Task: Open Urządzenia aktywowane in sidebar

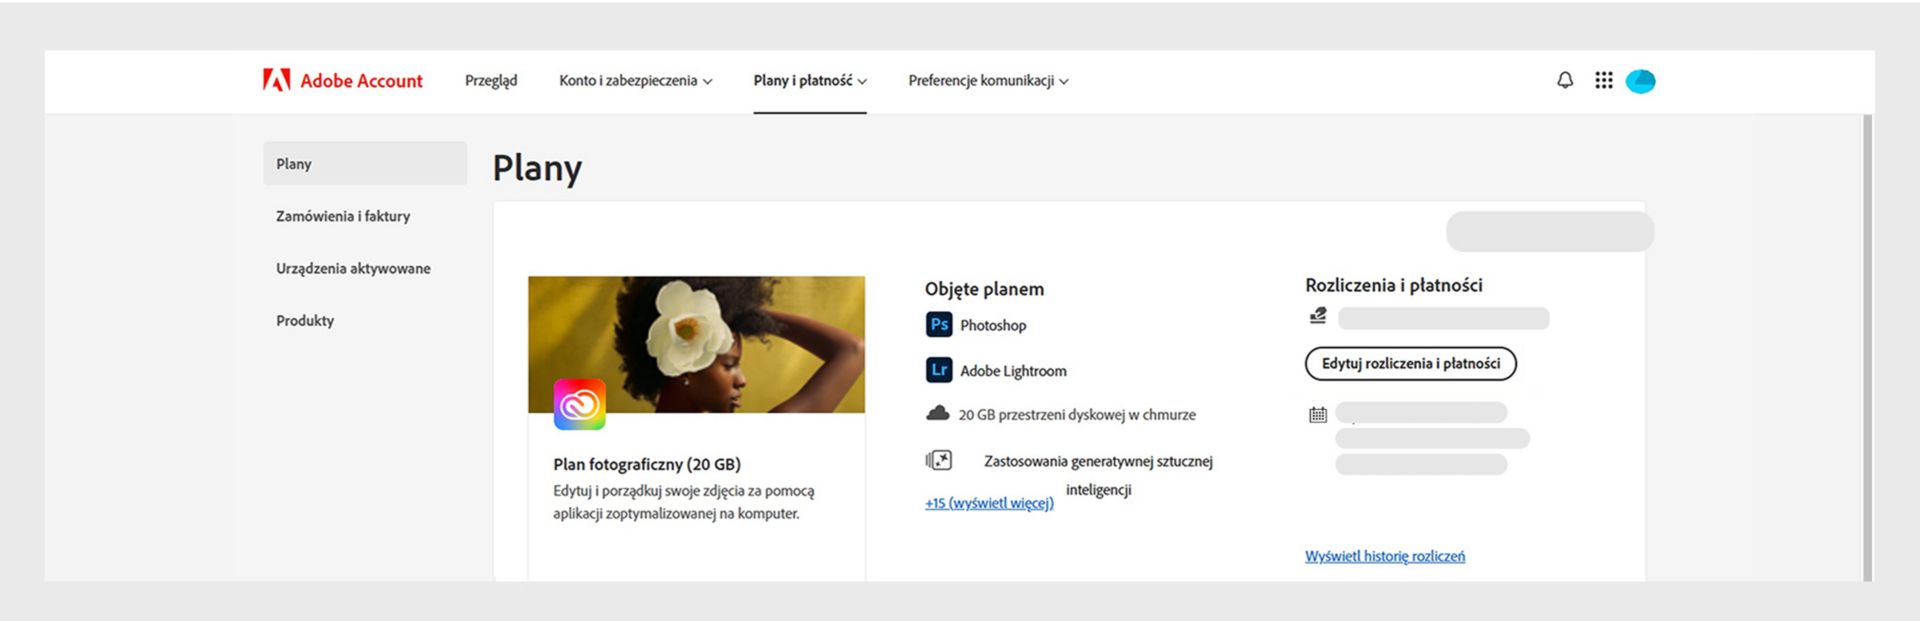Action: point(353,268)
